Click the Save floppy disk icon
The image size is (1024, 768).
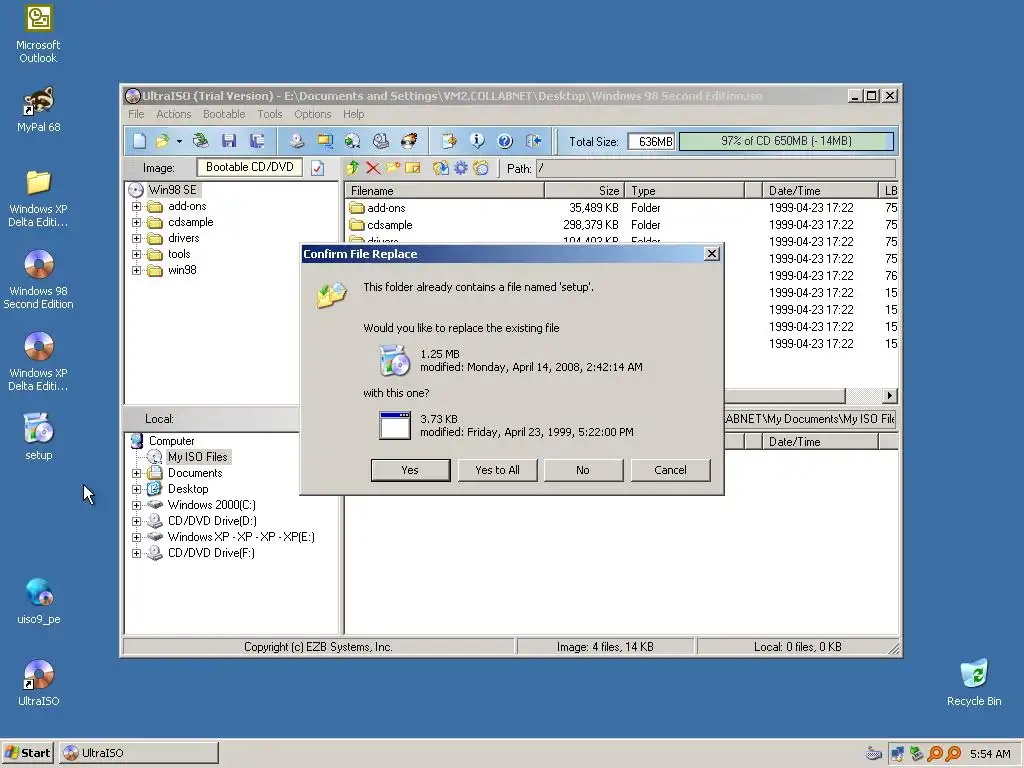pos(229,141)
